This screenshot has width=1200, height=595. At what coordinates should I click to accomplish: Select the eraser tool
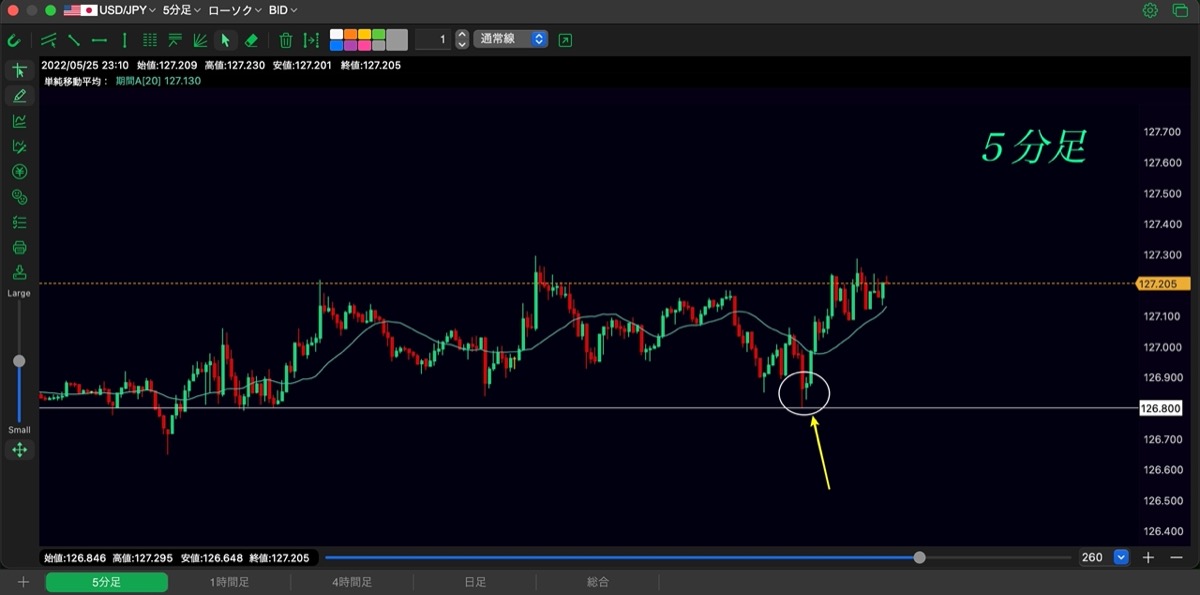pyautogui.click(x=251, y=40)
